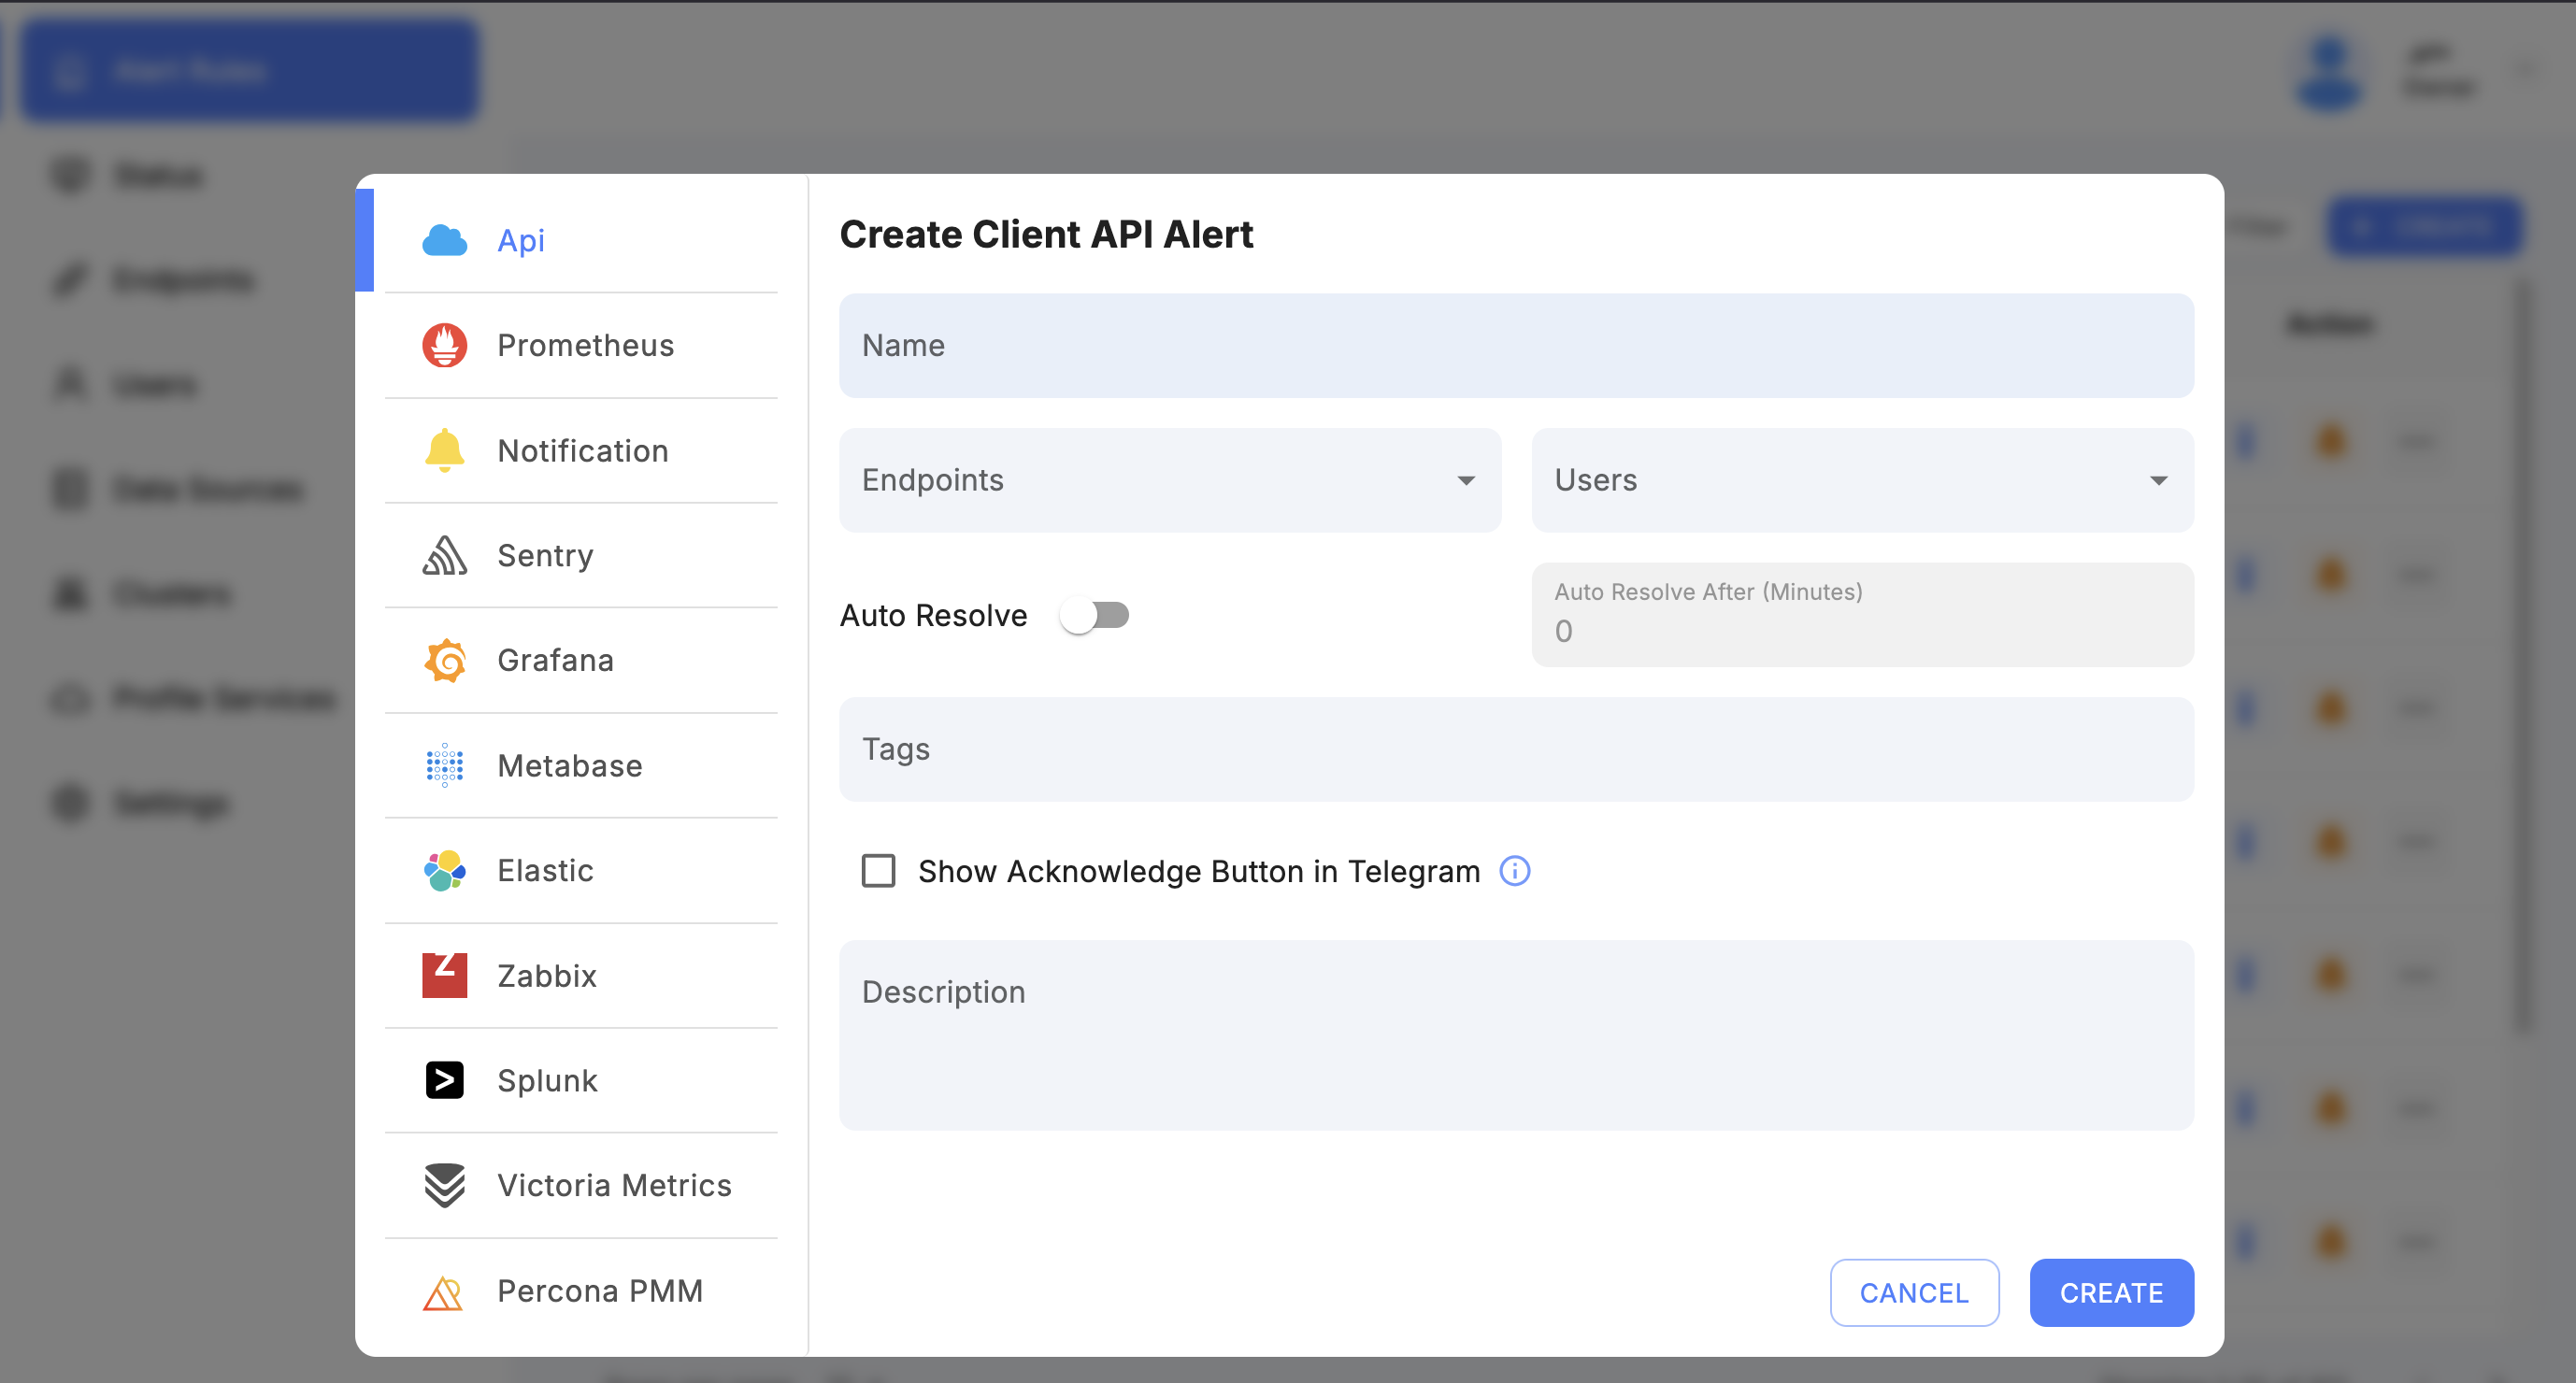
Task: Click the Api cloud icon
Action: 444,240
